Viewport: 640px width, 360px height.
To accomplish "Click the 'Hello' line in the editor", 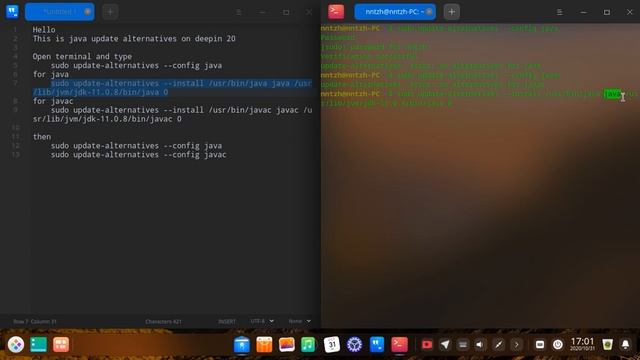I will pos(44,30).
